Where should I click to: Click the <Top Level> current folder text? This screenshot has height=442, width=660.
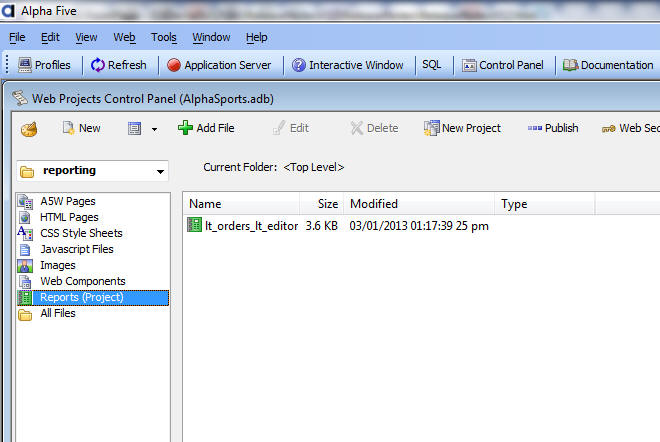[x=314, y=168]
